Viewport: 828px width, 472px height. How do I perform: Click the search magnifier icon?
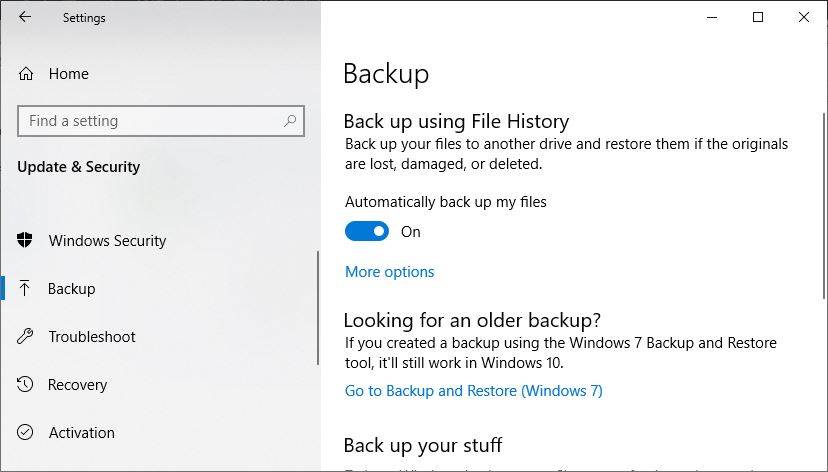coord(290,121)
